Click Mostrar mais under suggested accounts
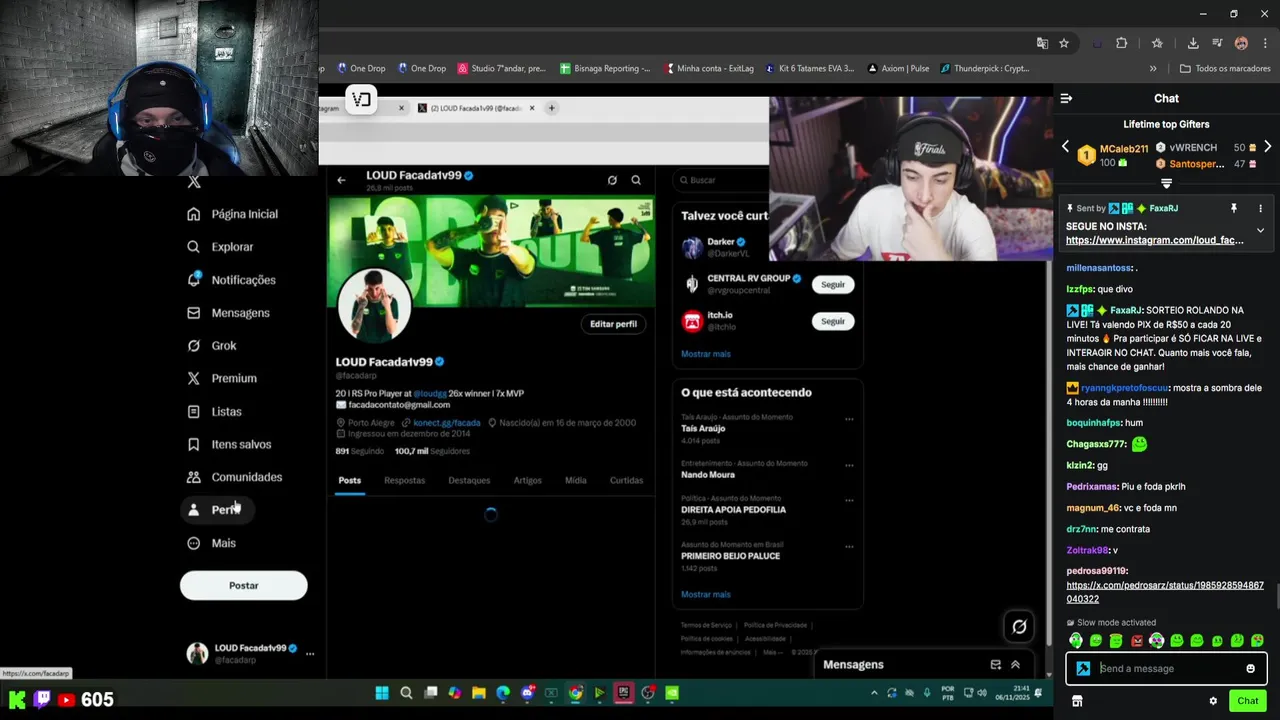The height and width of the screenshot is (720, 1280). pos(706,354)
